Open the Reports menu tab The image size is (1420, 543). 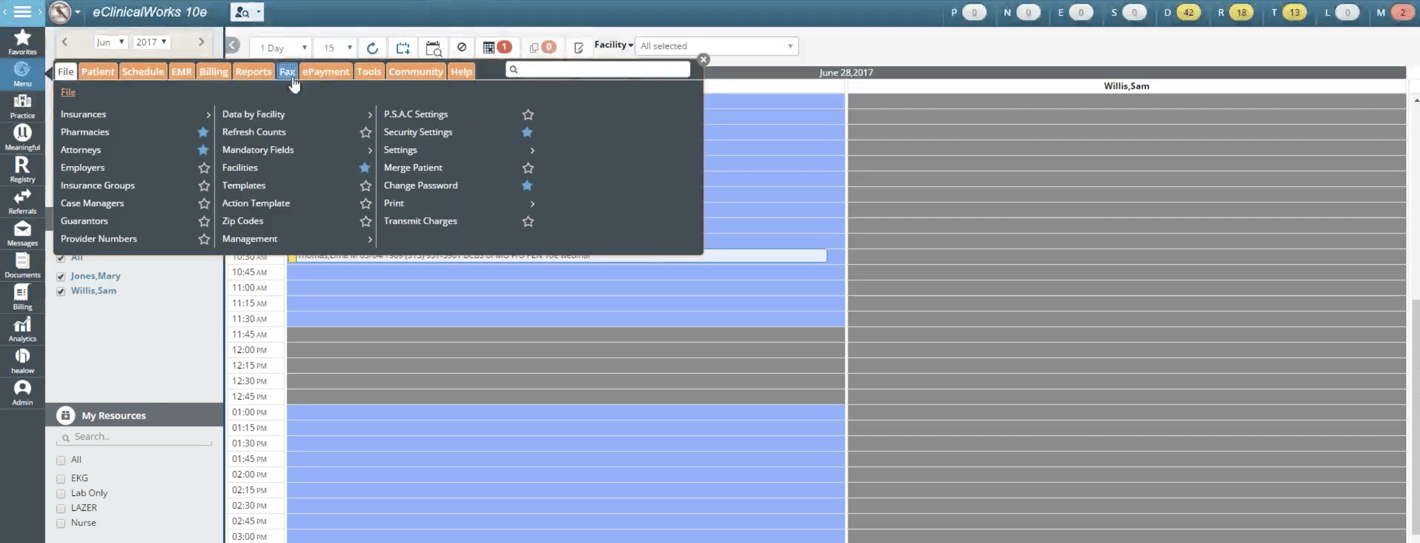pos(253,72)
